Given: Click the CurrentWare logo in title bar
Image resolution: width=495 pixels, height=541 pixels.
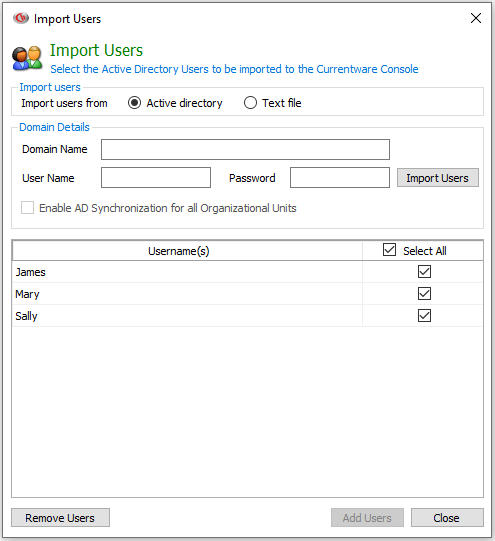Looking at the screenshot, I should click(x=21, y=18).
